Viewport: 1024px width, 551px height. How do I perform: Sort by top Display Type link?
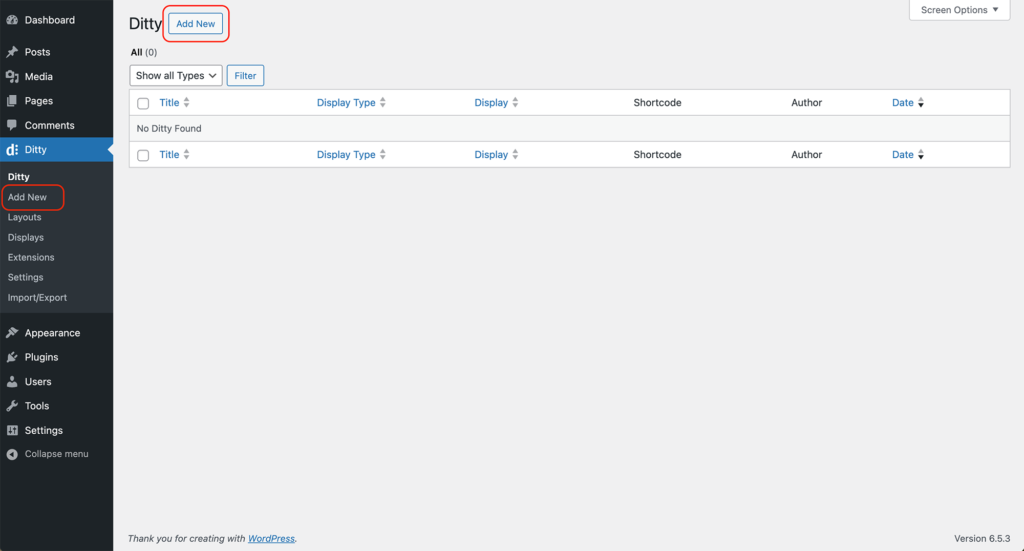point(346,102)
